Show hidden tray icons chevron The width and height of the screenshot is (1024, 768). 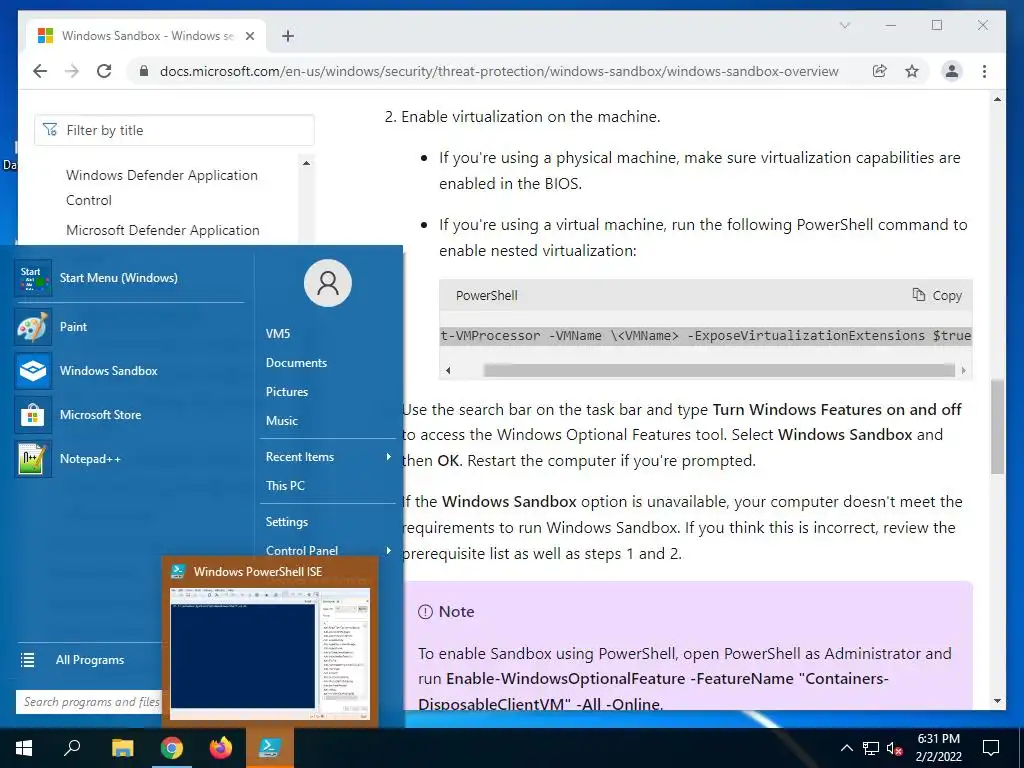coord(846,748)
